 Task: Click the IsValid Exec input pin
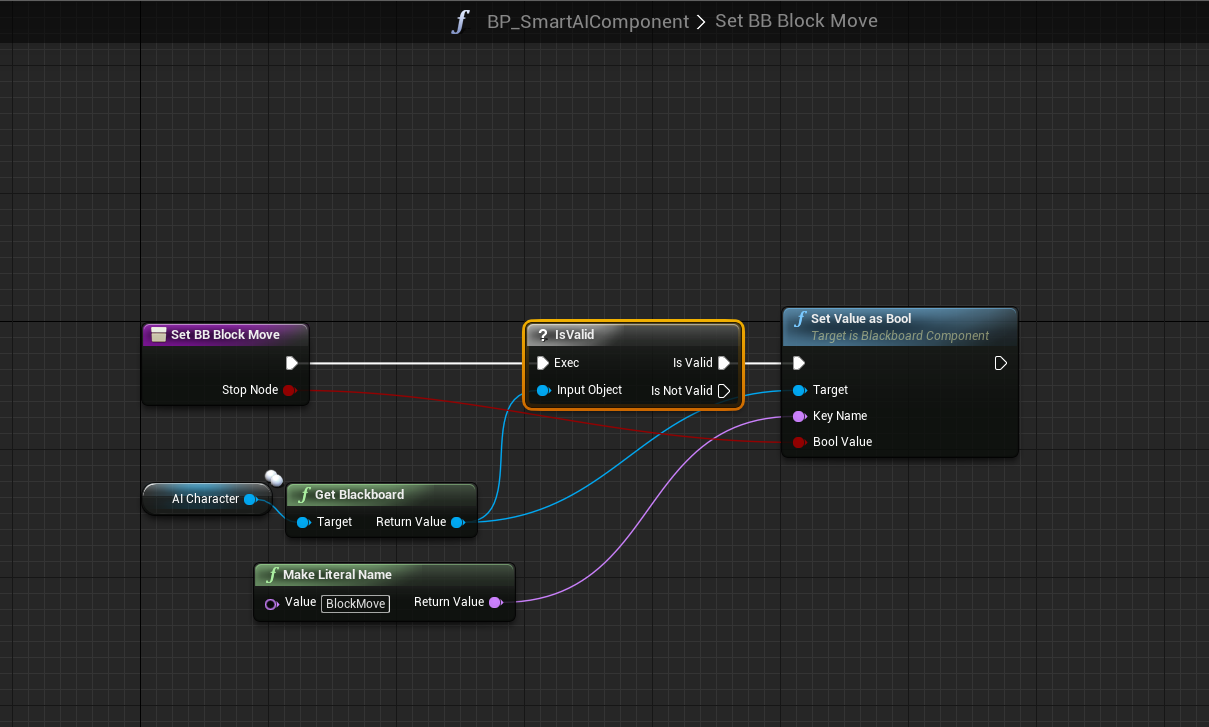pyautogui.click(x=543, y=363)
